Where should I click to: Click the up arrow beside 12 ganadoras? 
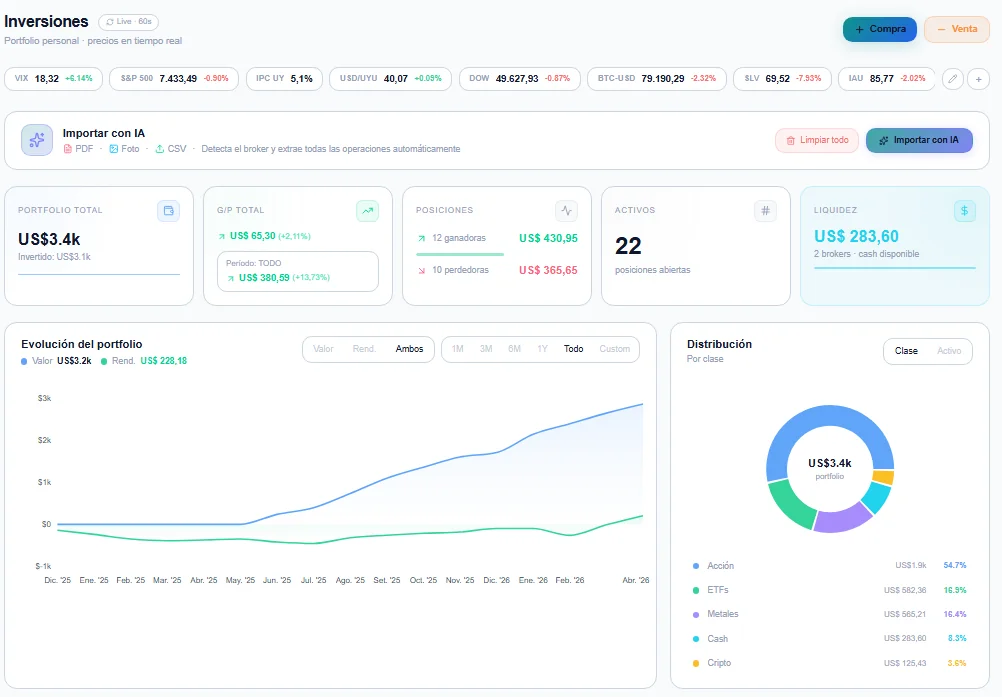click(x=421, y=238)
